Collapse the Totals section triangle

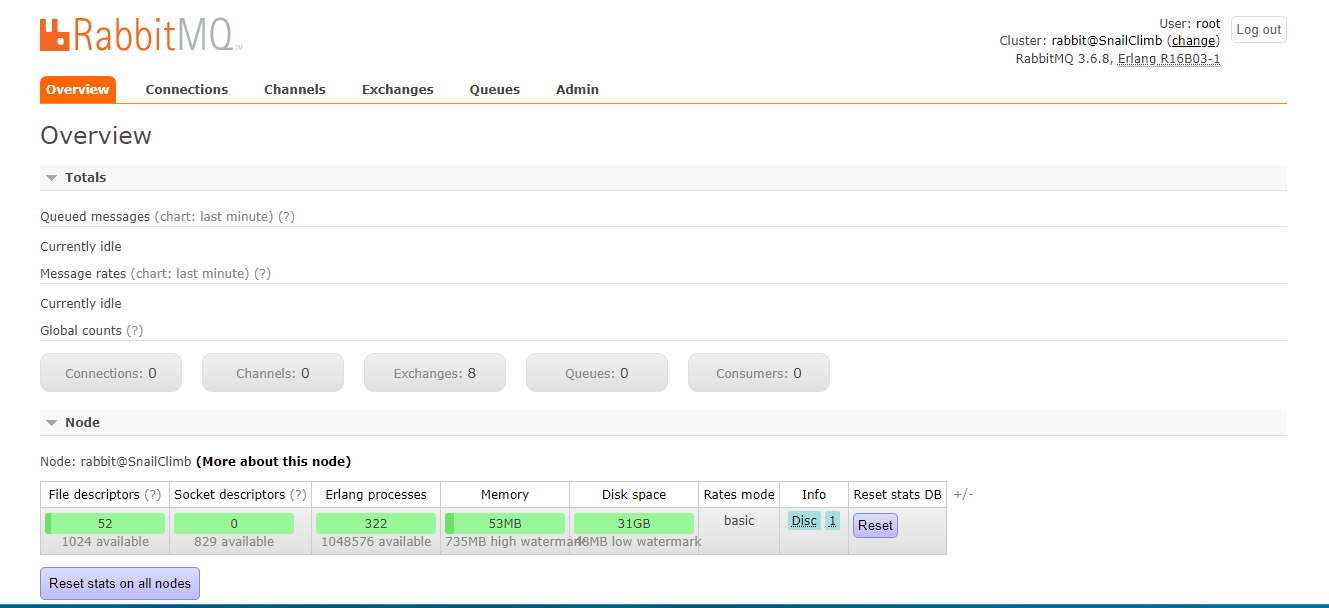51,178
